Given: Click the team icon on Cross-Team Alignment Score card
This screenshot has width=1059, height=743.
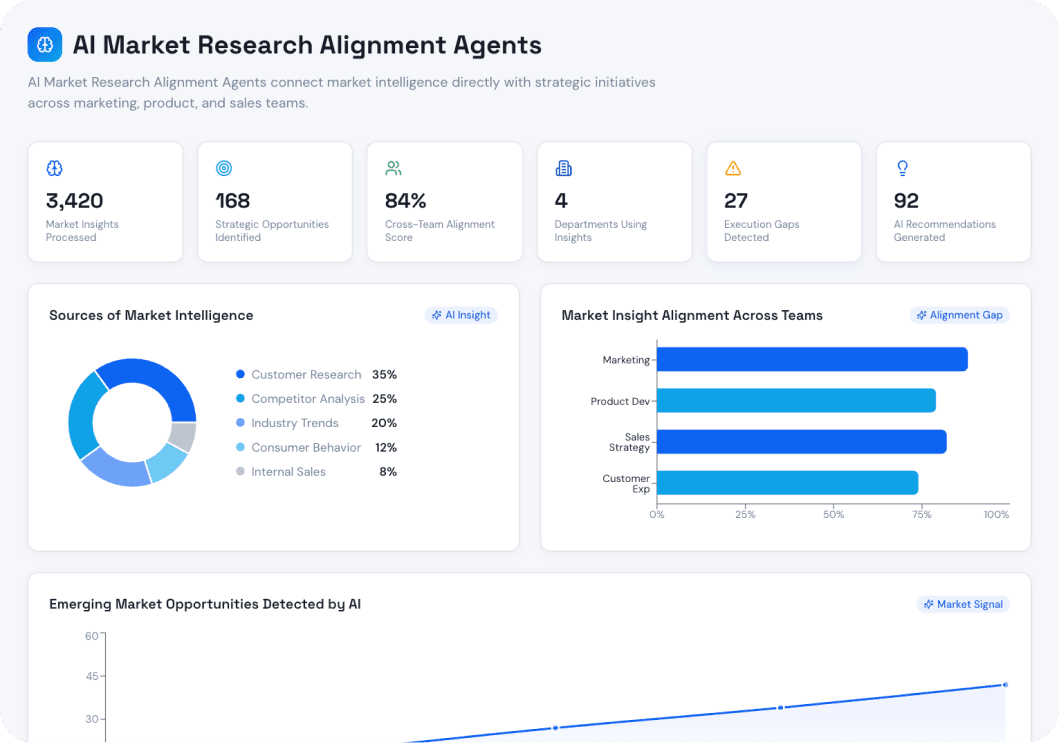Looking at the screenshot, I should 393,167.
